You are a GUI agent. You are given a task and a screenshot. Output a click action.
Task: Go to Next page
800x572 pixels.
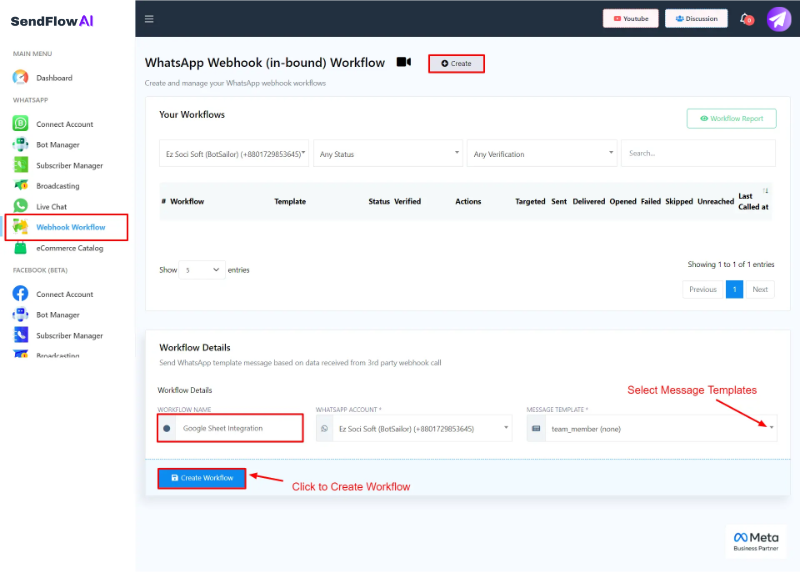coord(760,289)
